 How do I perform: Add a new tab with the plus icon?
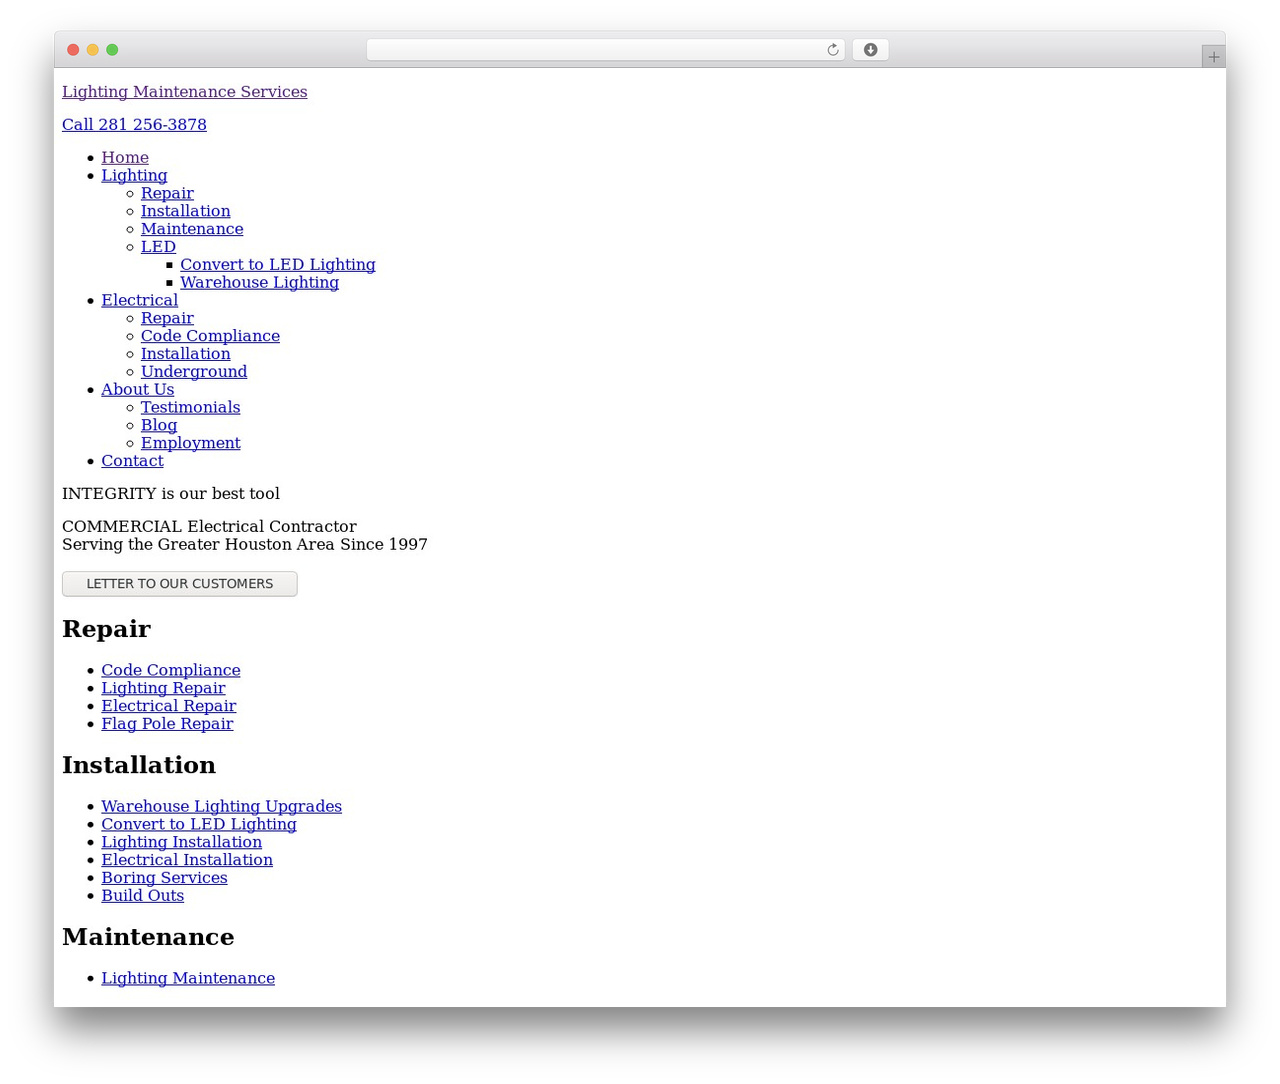[x=1213, y=57]
